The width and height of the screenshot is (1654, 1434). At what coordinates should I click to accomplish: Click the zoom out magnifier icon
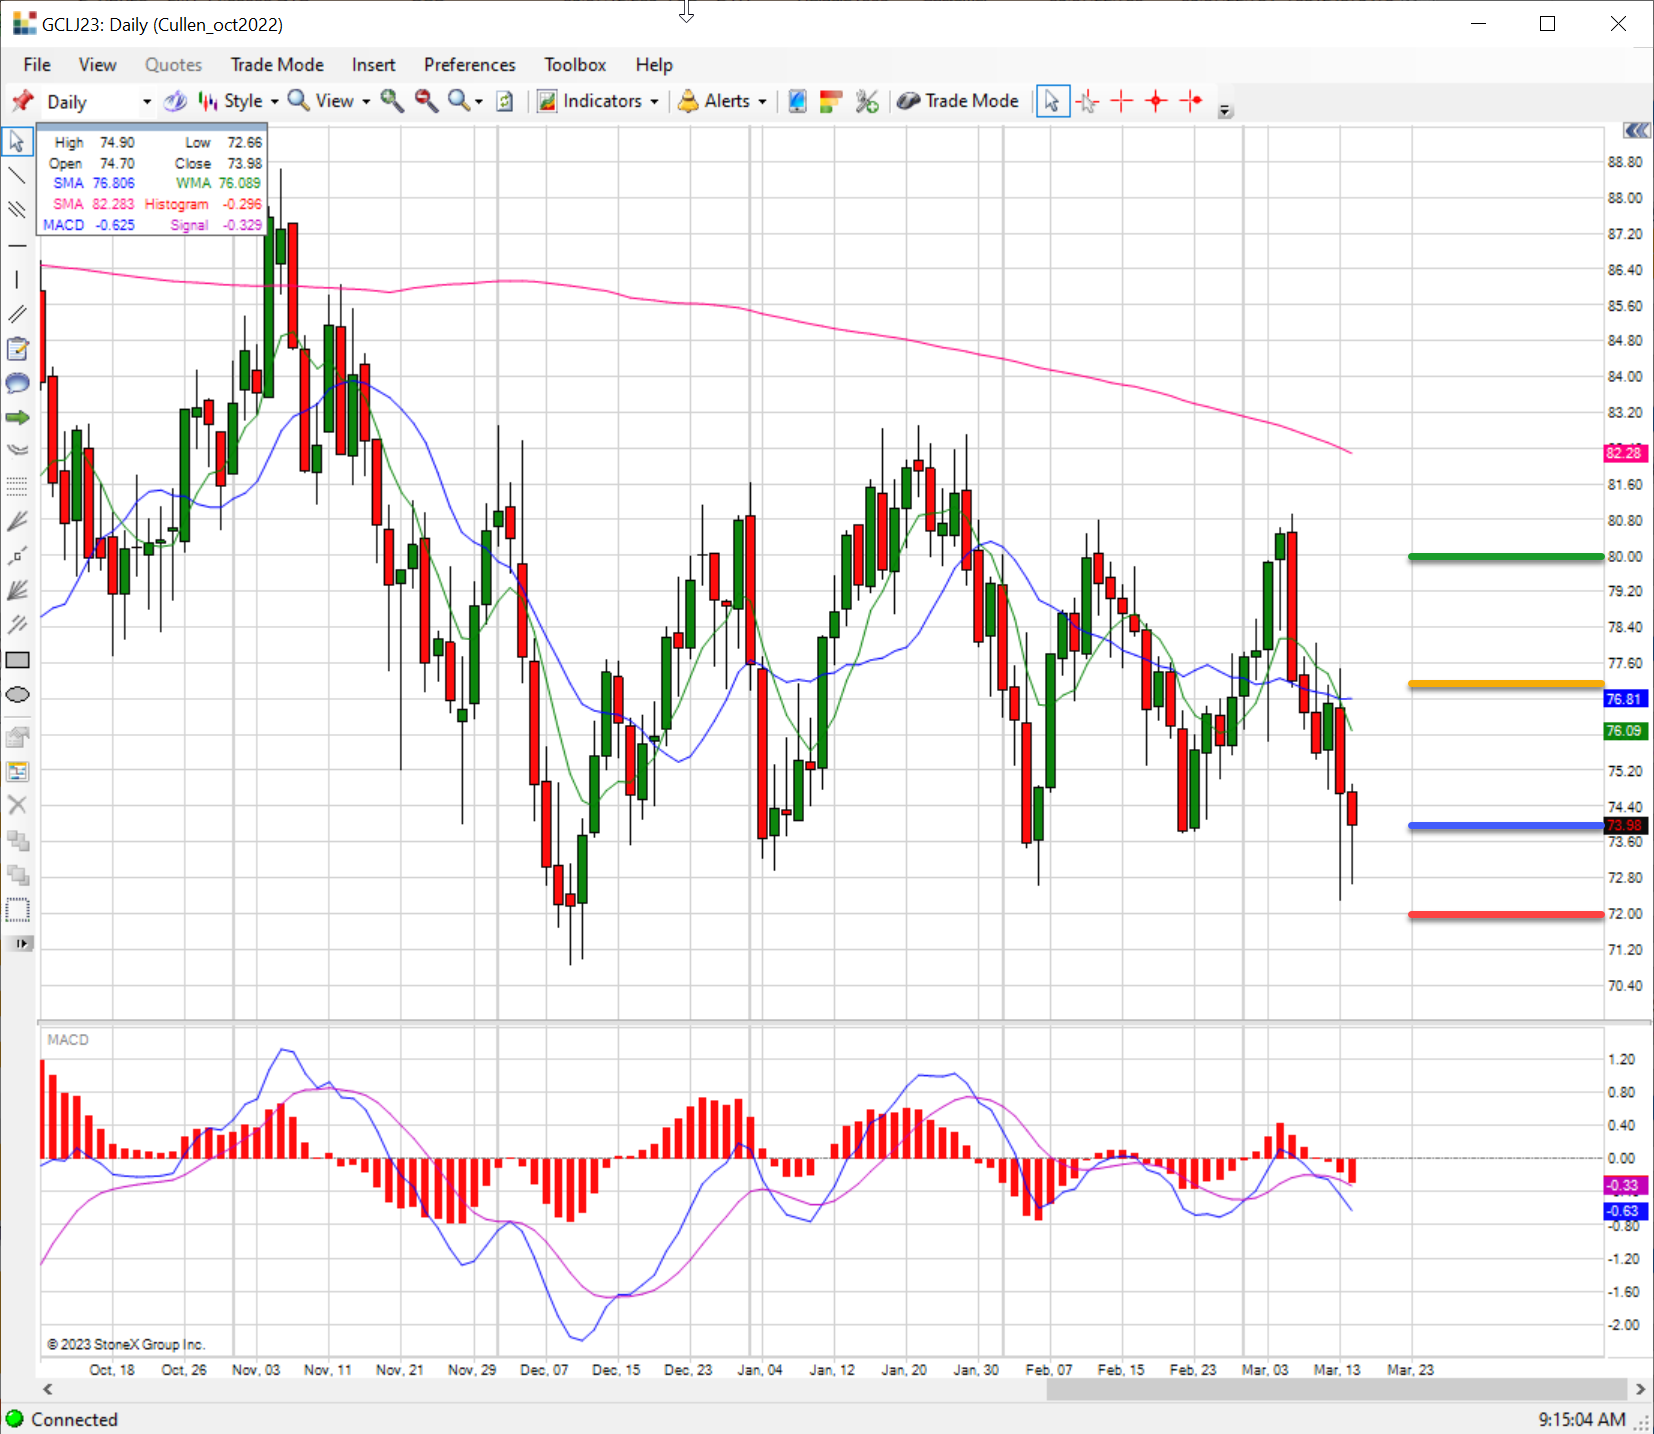[x=426, y=101]
